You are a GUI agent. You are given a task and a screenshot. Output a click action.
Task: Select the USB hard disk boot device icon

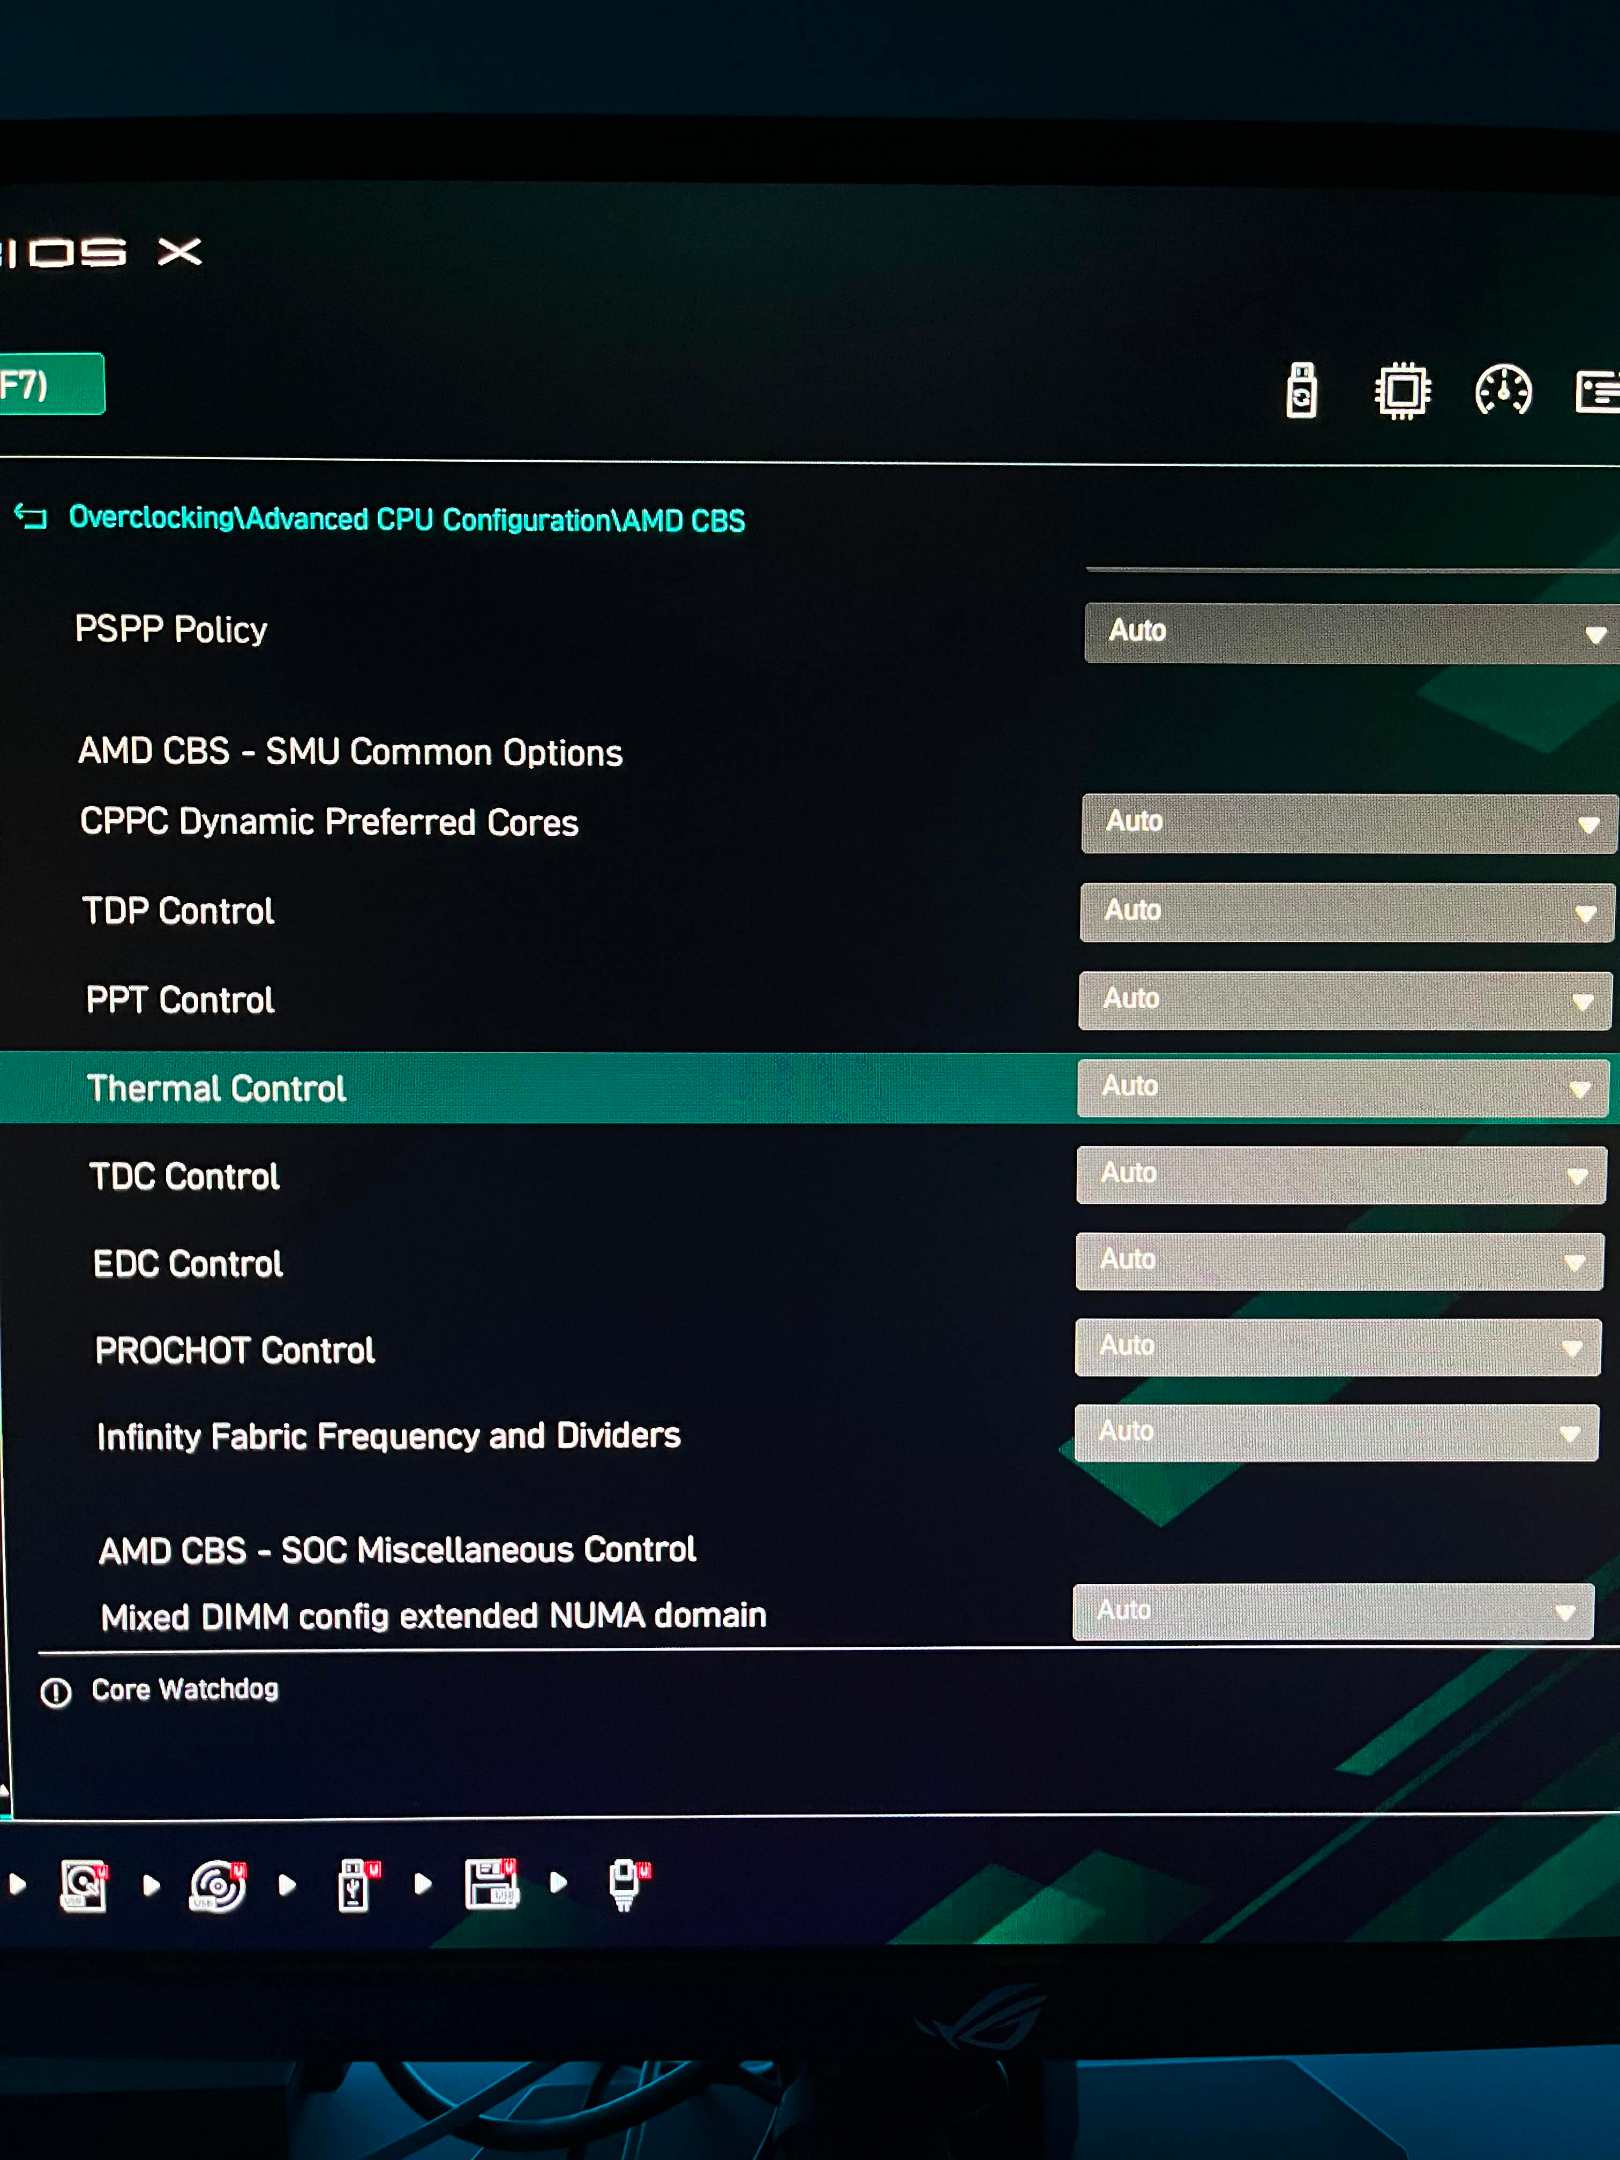(84, 1885)
